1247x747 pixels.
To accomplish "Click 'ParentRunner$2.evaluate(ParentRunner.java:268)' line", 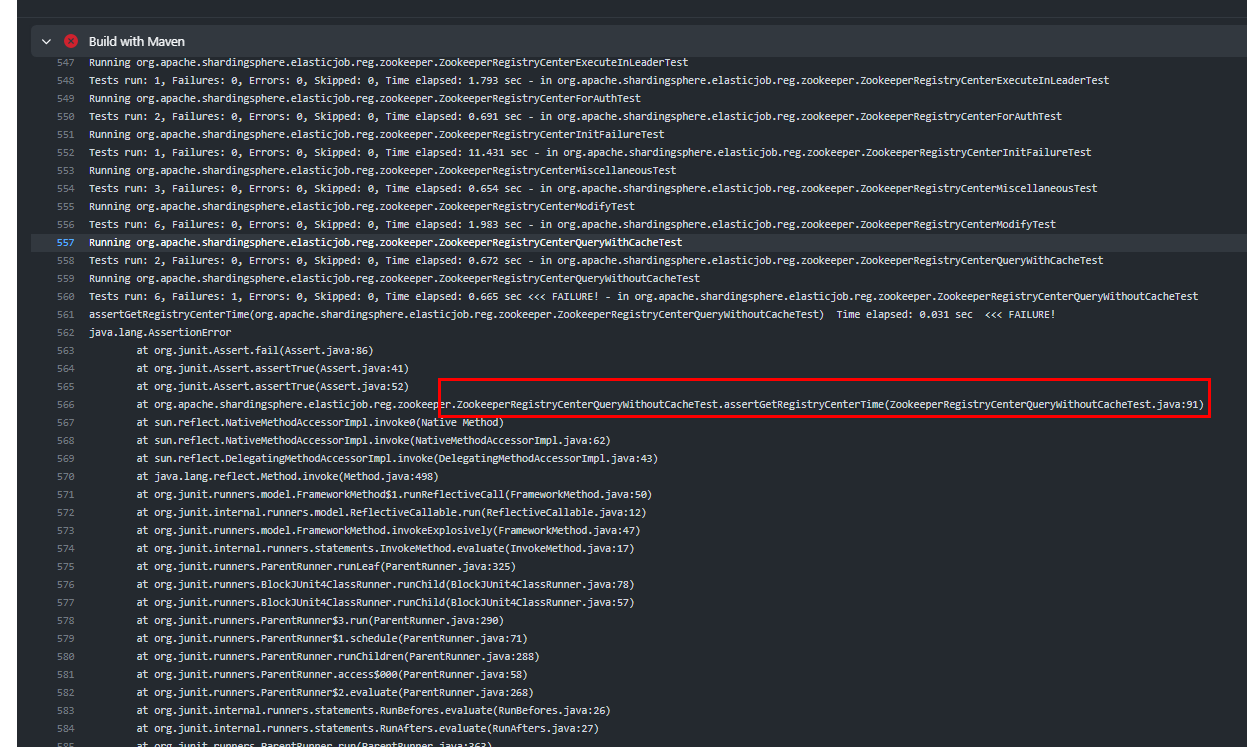I will coord(335,692).
